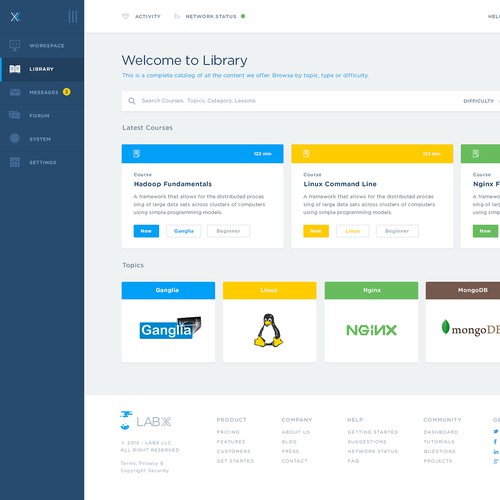Click the Workspace monitor icon
500x500 pixels.
tap(15, 45)
